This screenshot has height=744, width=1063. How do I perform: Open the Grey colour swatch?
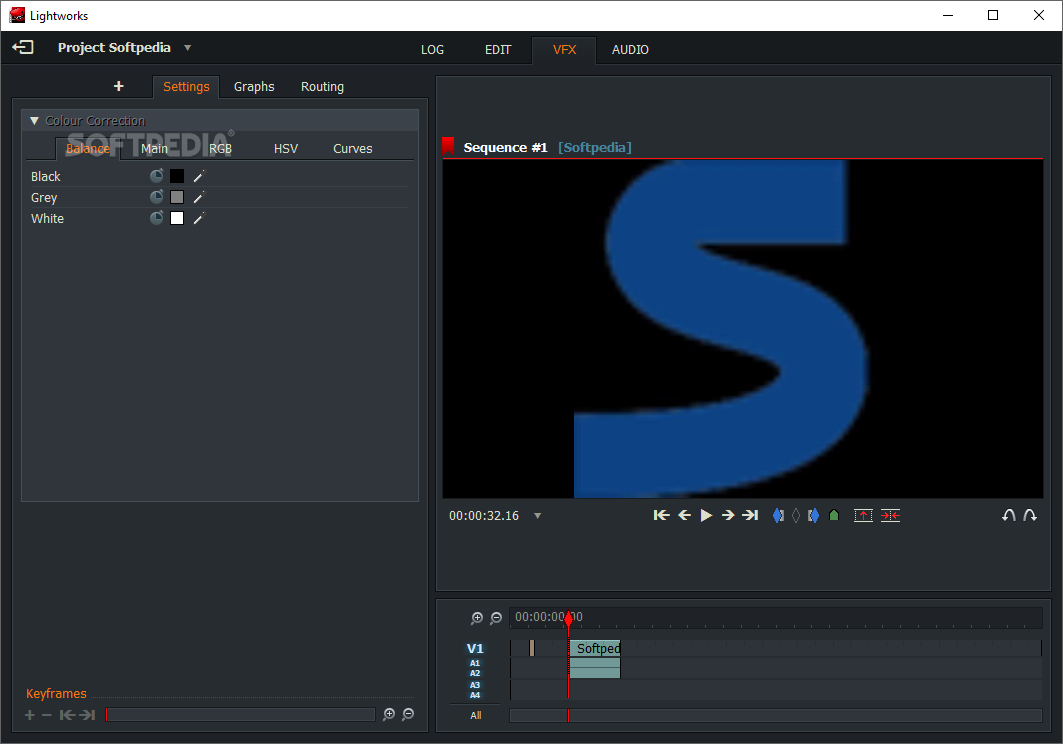click(177, 197)
